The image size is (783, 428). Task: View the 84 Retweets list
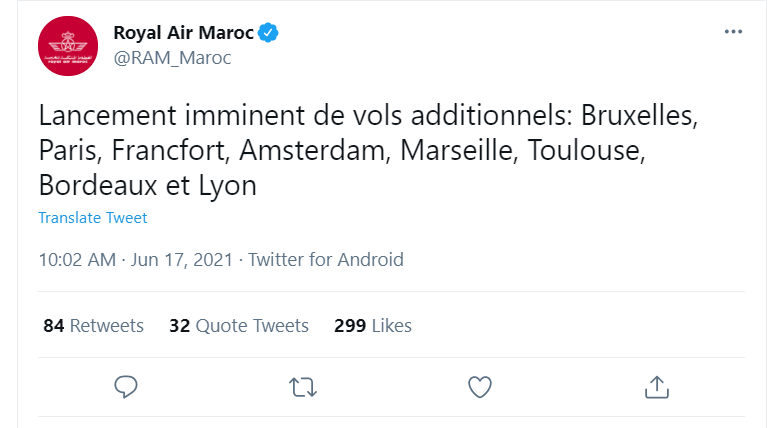click(94, 326)
